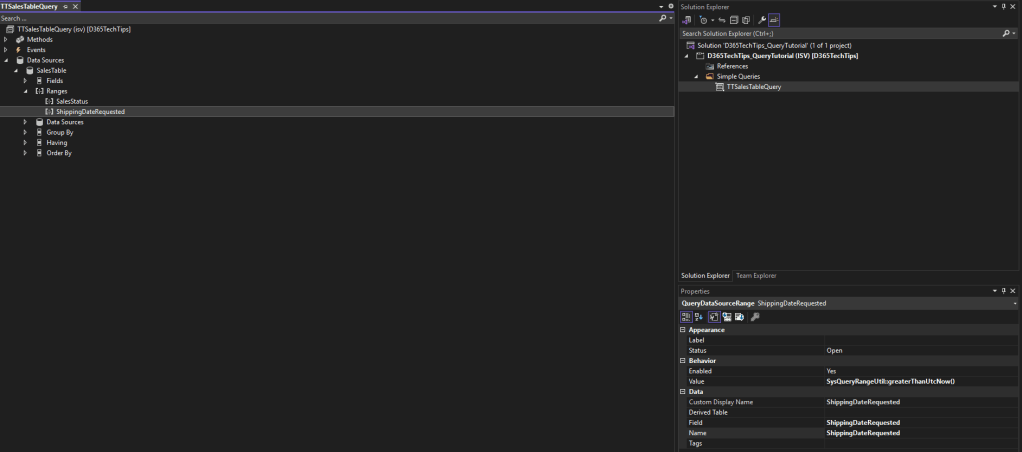
Task: Open solution Properties via the wrench icon
Action: click(762, 20)
